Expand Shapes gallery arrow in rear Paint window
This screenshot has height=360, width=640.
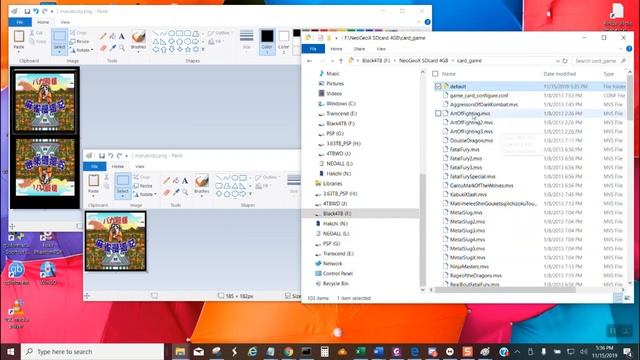click(x=203, y=49)
